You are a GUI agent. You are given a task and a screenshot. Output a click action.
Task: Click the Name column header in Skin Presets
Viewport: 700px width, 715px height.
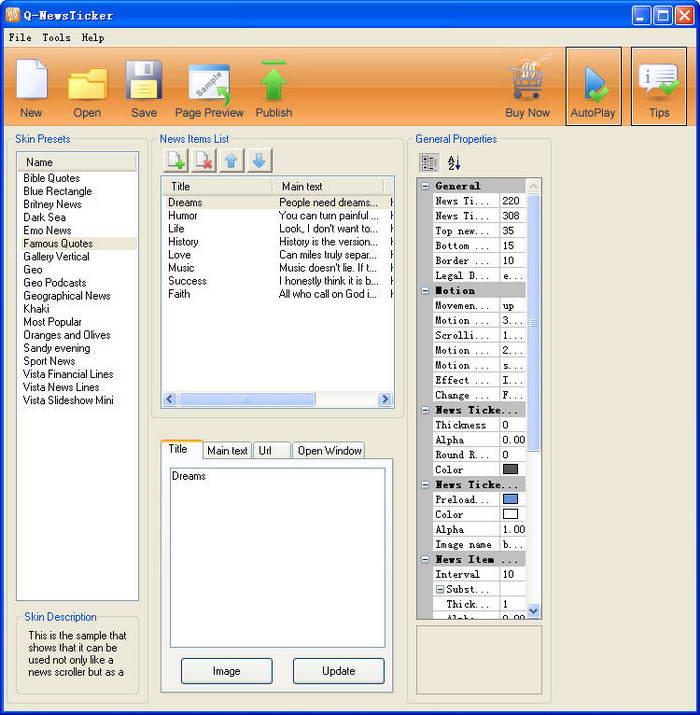coord(77,162)
